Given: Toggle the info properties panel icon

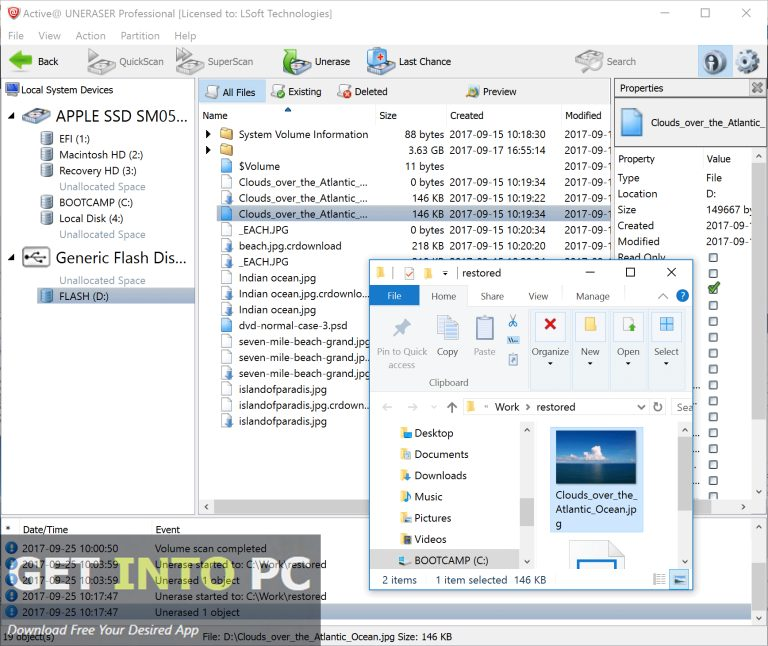Looking at the screenshot, I should click(715, 62).
